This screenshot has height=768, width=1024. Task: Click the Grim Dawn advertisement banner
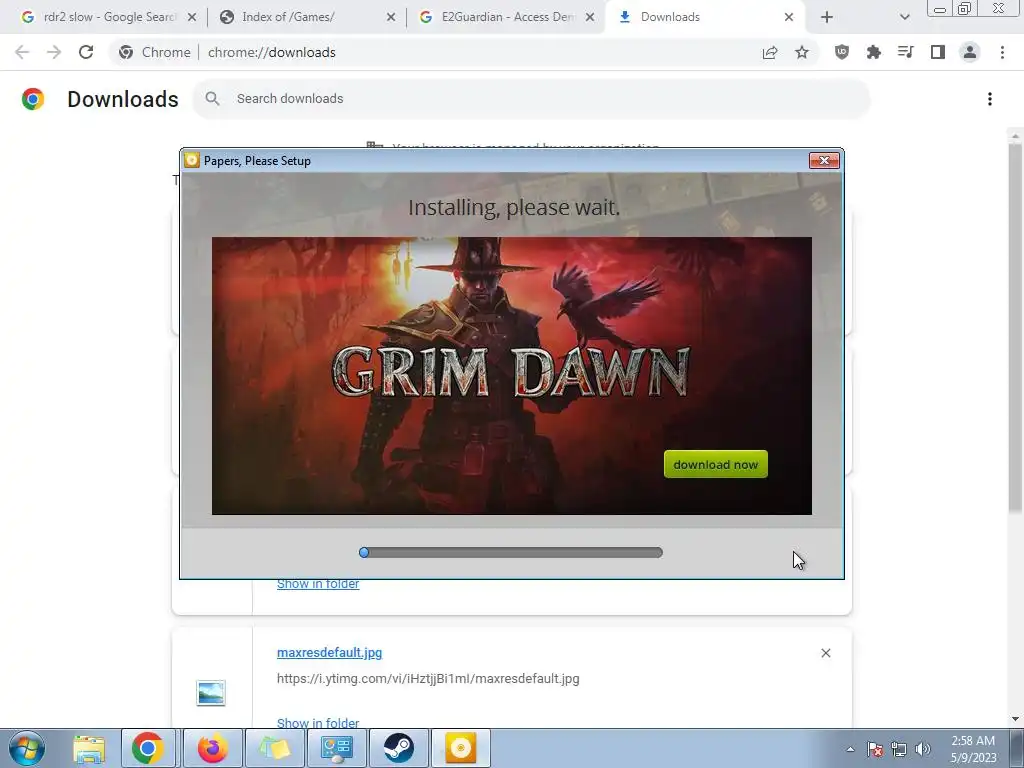511,376
